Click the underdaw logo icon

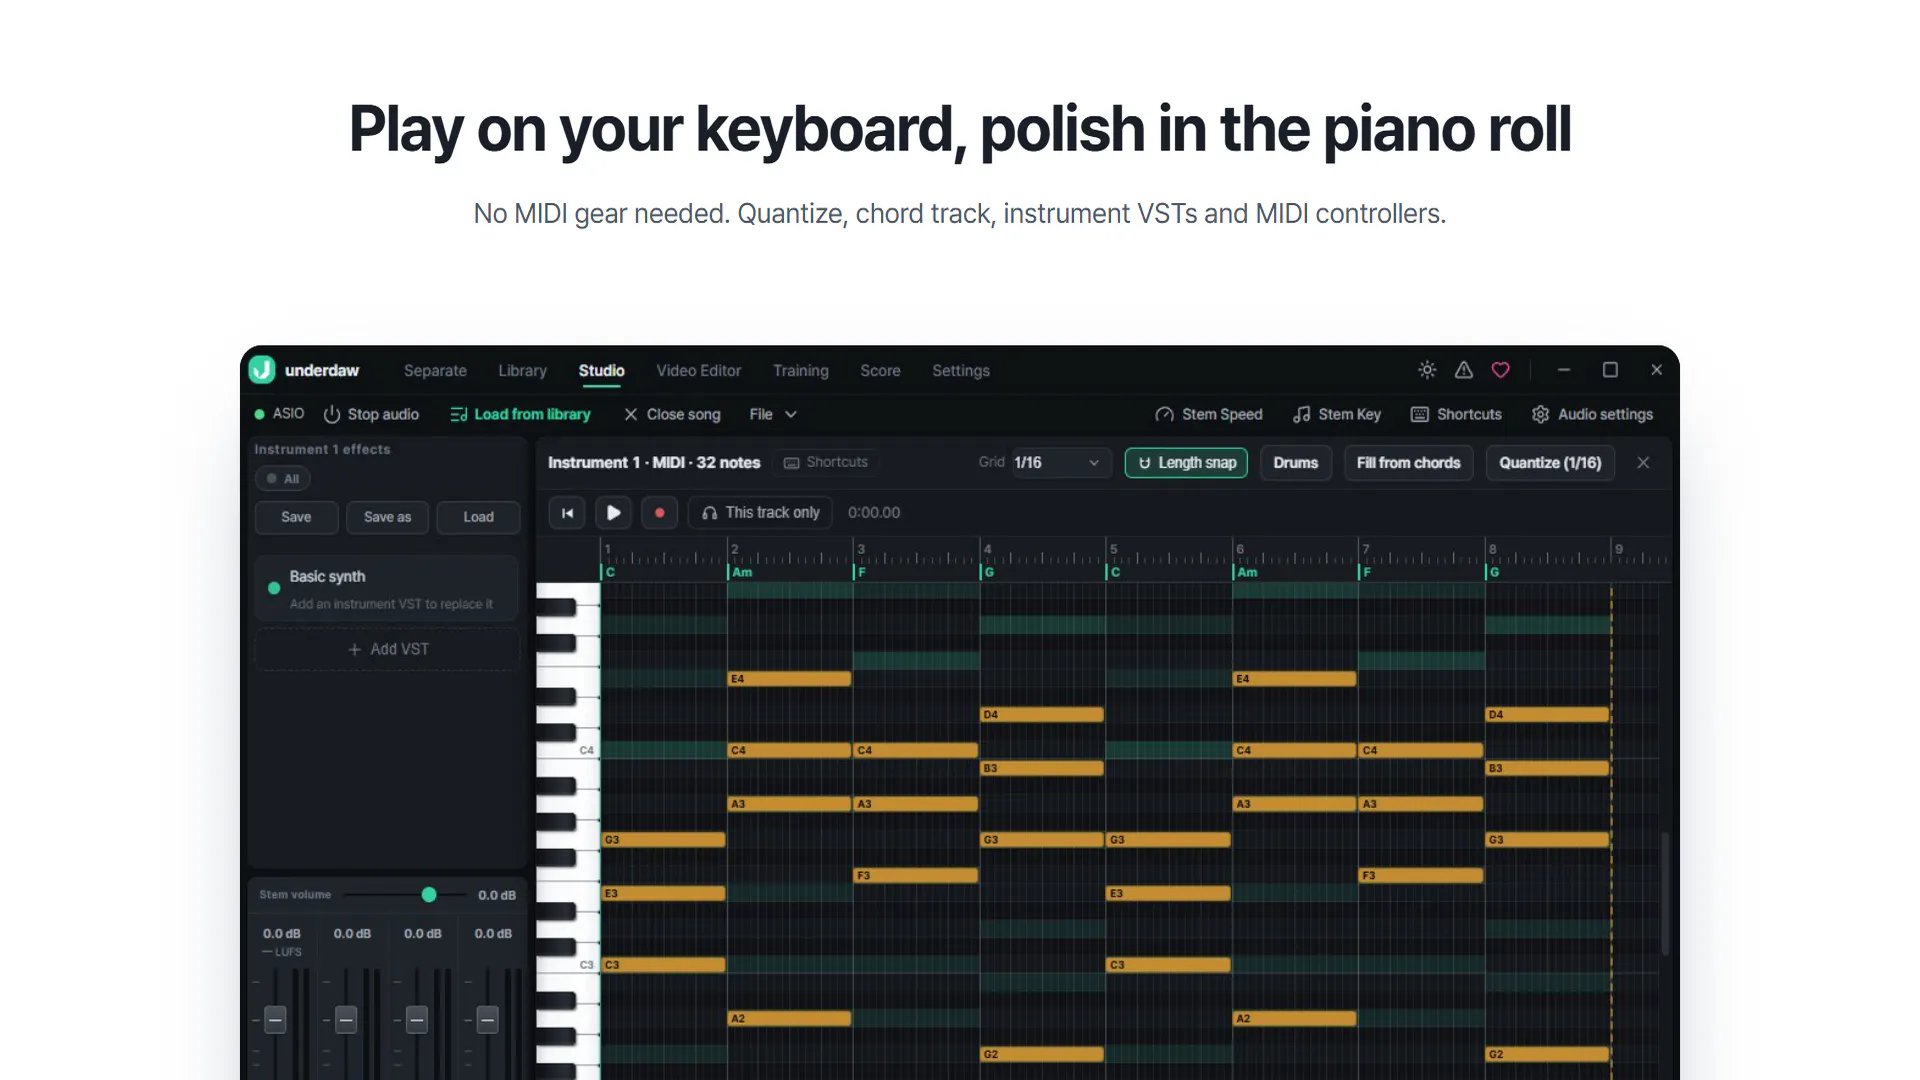click(262, 370)
